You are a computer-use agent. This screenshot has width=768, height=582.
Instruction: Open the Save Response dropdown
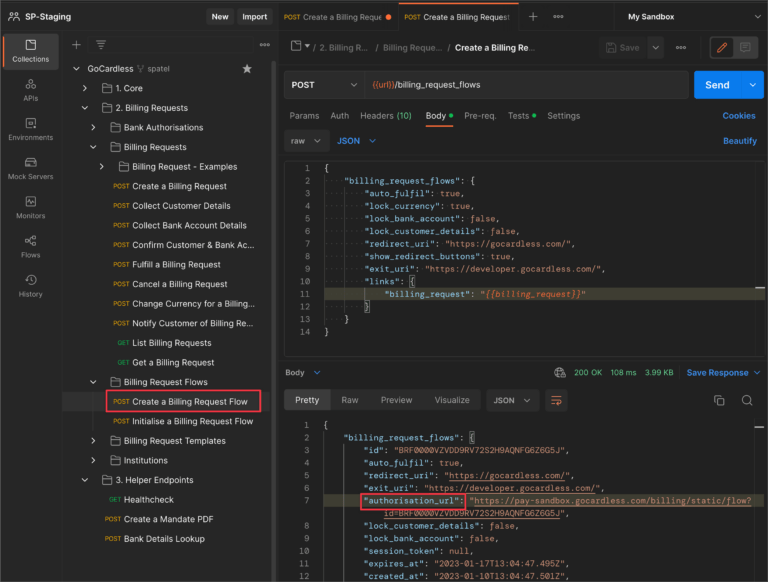click(x=723, y=373)
